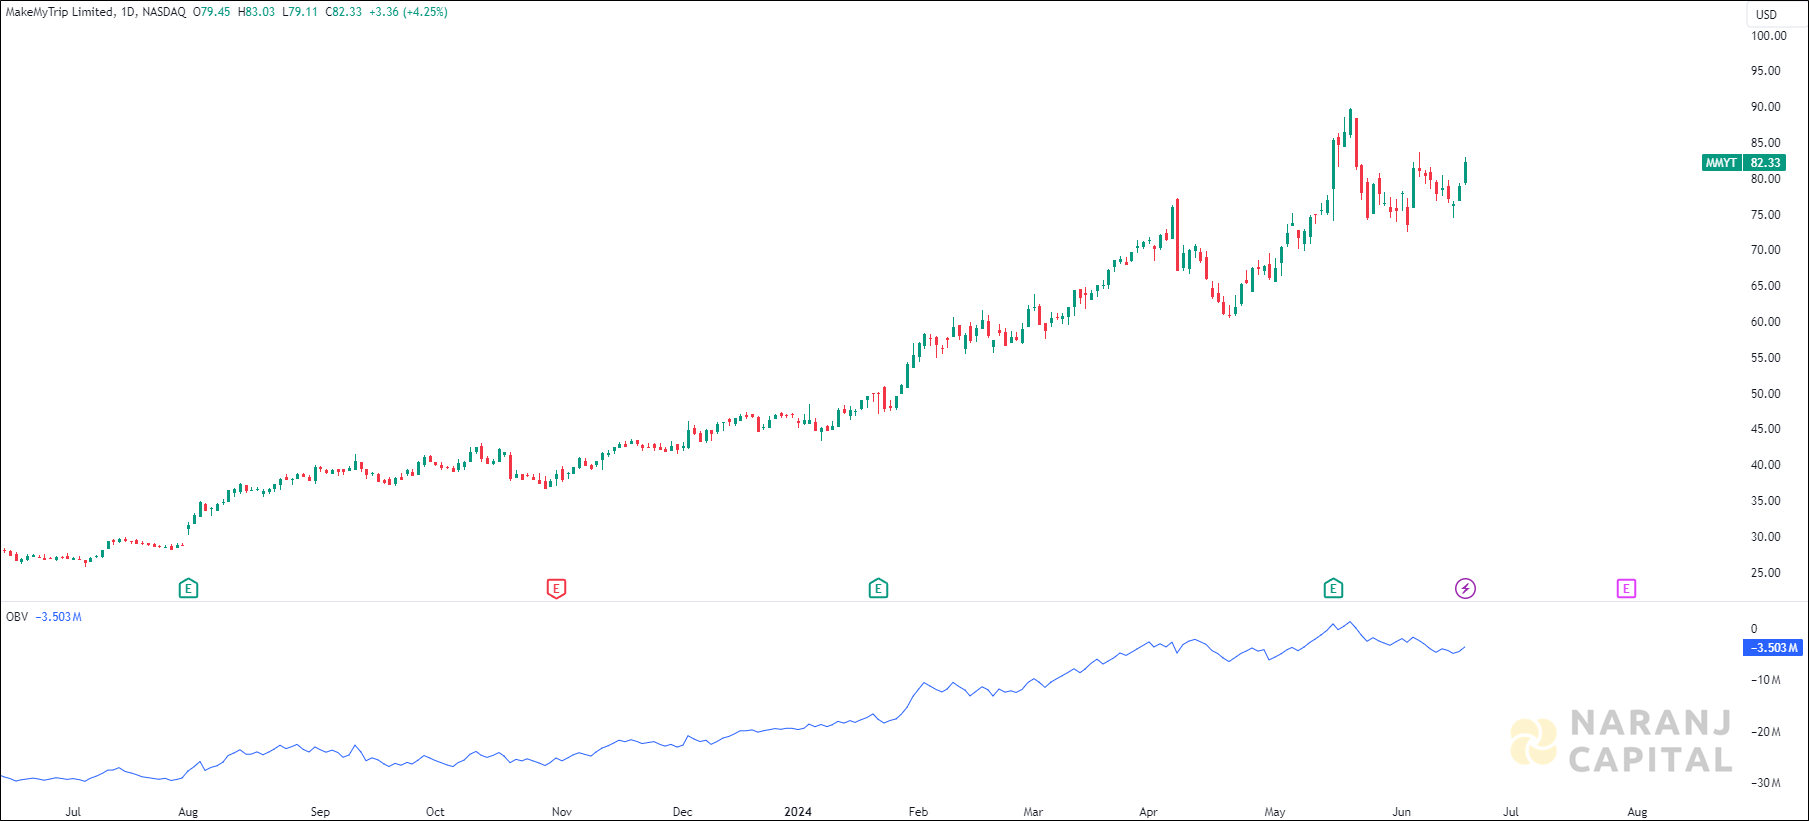Viewport: 1809px width, 821px height.
Task: Click the last green candlestick near 82
Action: click(x=1465, y=170)
